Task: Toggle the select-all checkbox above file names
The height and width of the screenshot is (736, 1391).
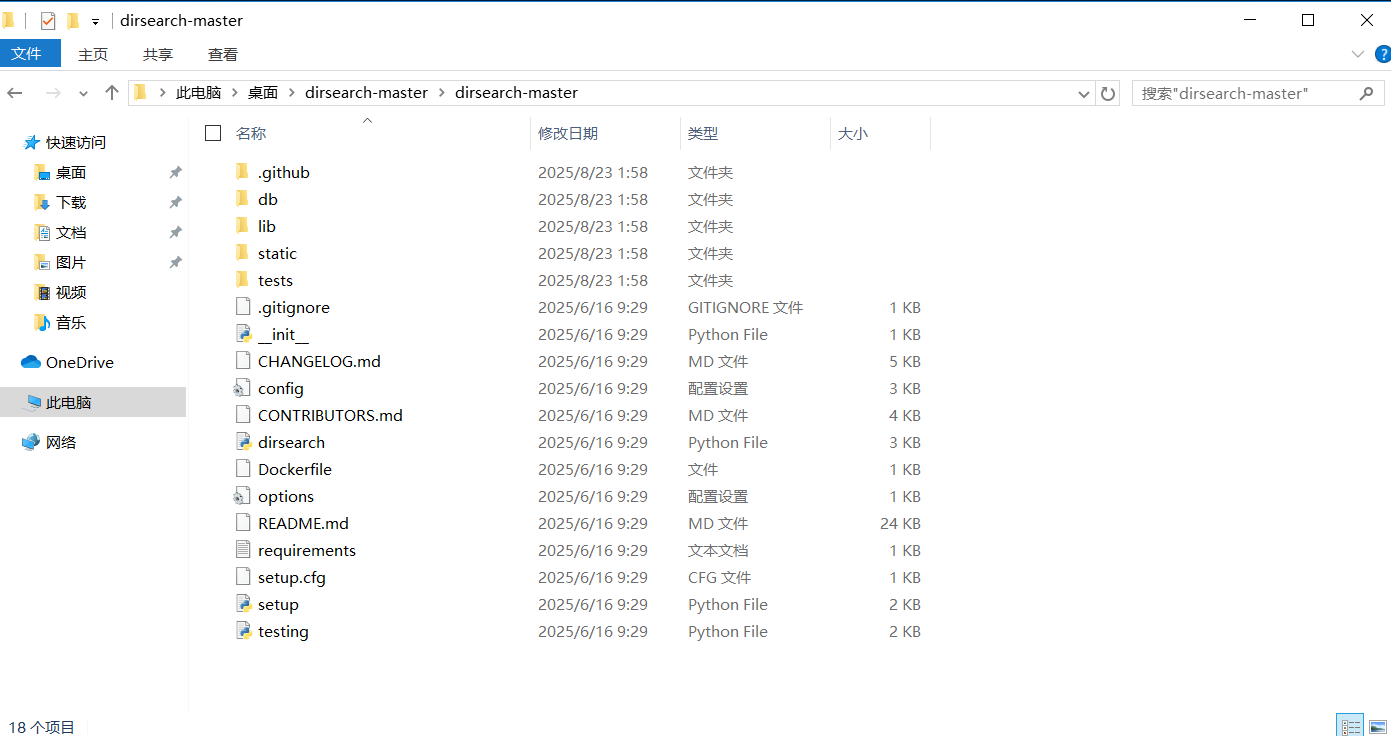Action: coord(212,132)
